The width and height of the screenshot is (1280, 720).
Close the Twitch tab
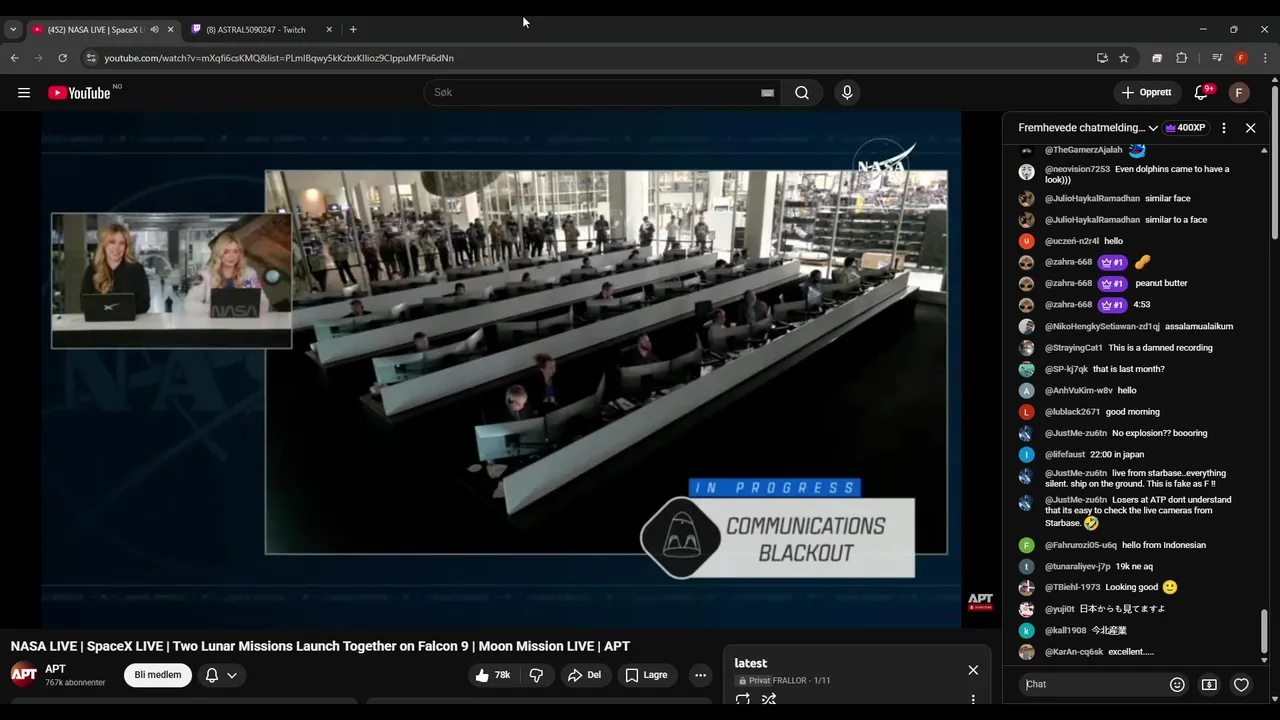point(329,29)
